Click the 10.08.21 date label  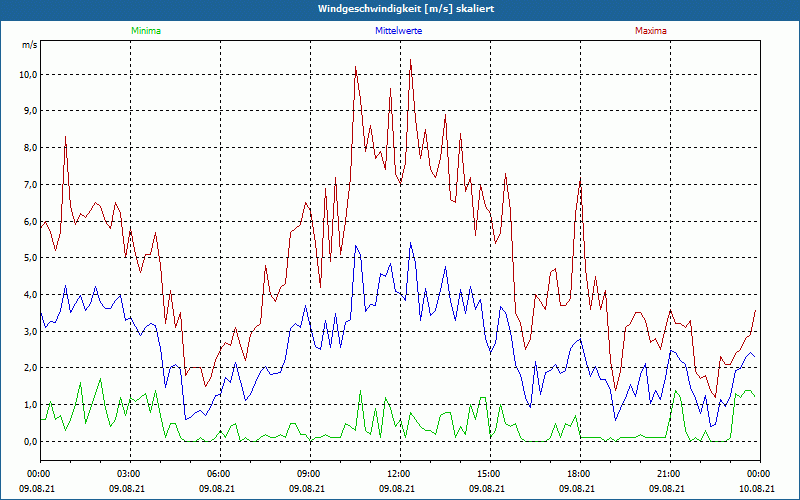tap(757, 488)
